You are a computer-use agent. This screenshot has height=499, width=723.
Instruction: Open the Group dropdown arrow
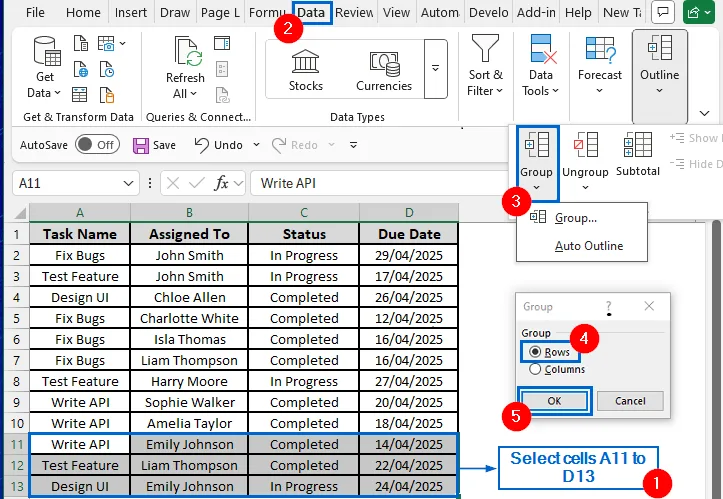tap(536, 187)
